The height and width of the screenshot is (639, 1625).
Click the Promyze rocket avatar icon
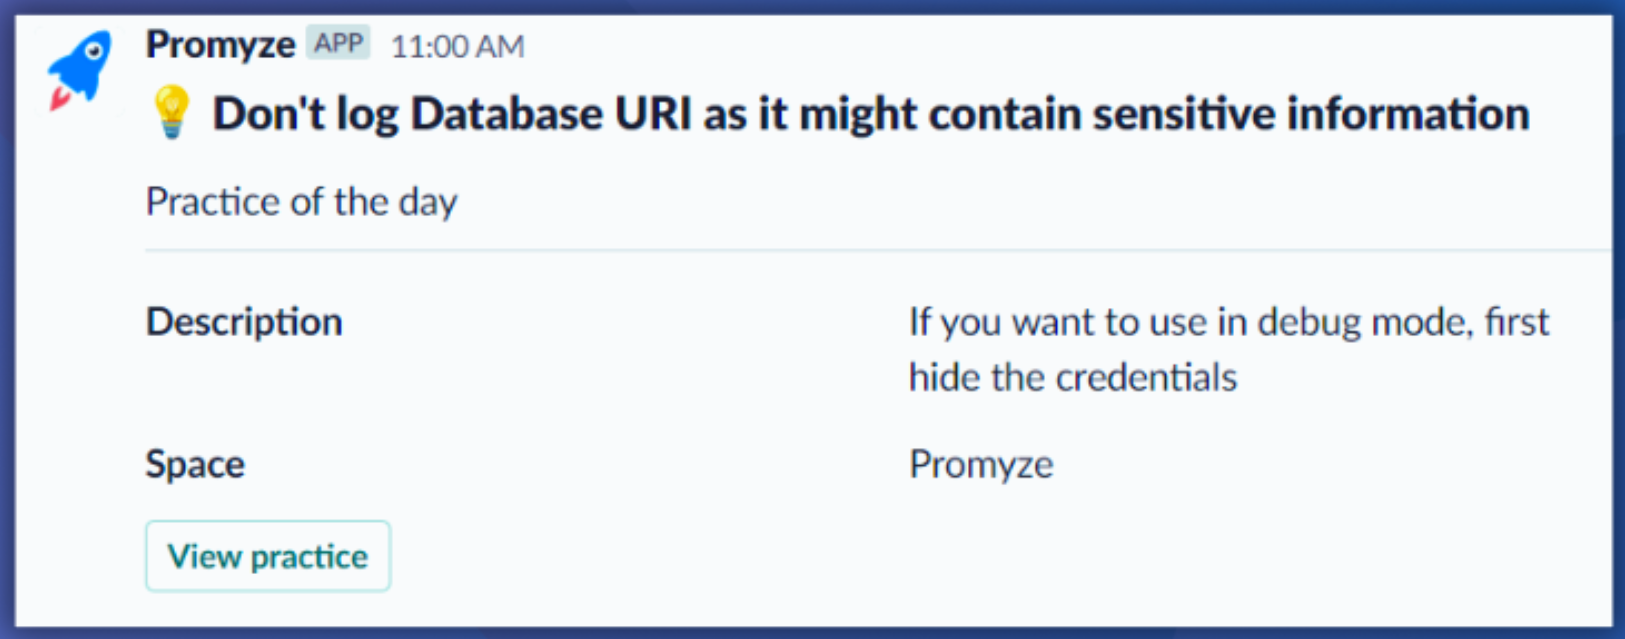point(80,68)
